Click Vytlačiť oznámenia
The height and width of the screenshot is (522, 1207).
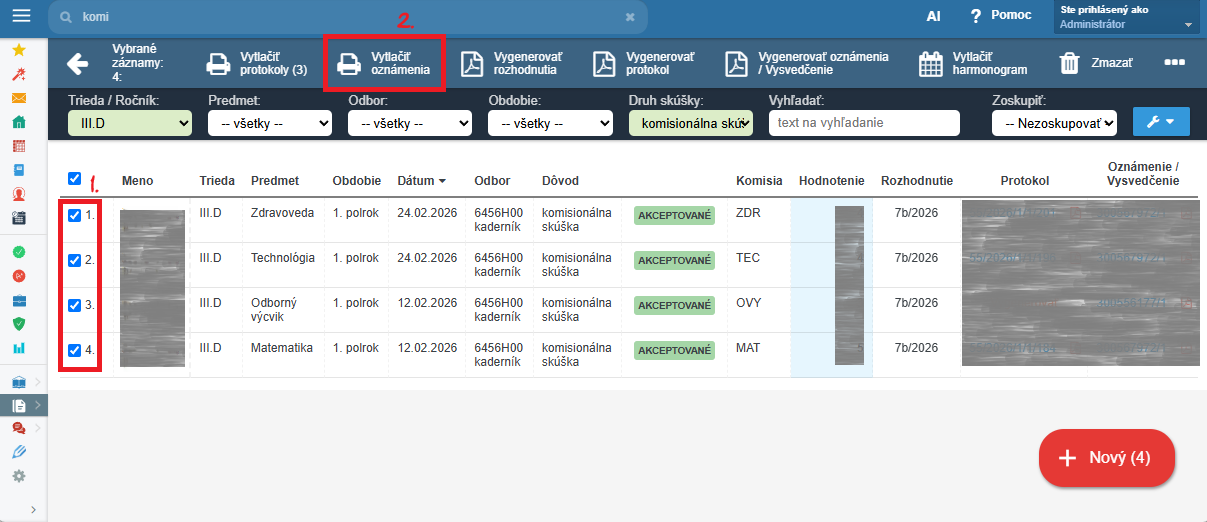coord(385,64)
